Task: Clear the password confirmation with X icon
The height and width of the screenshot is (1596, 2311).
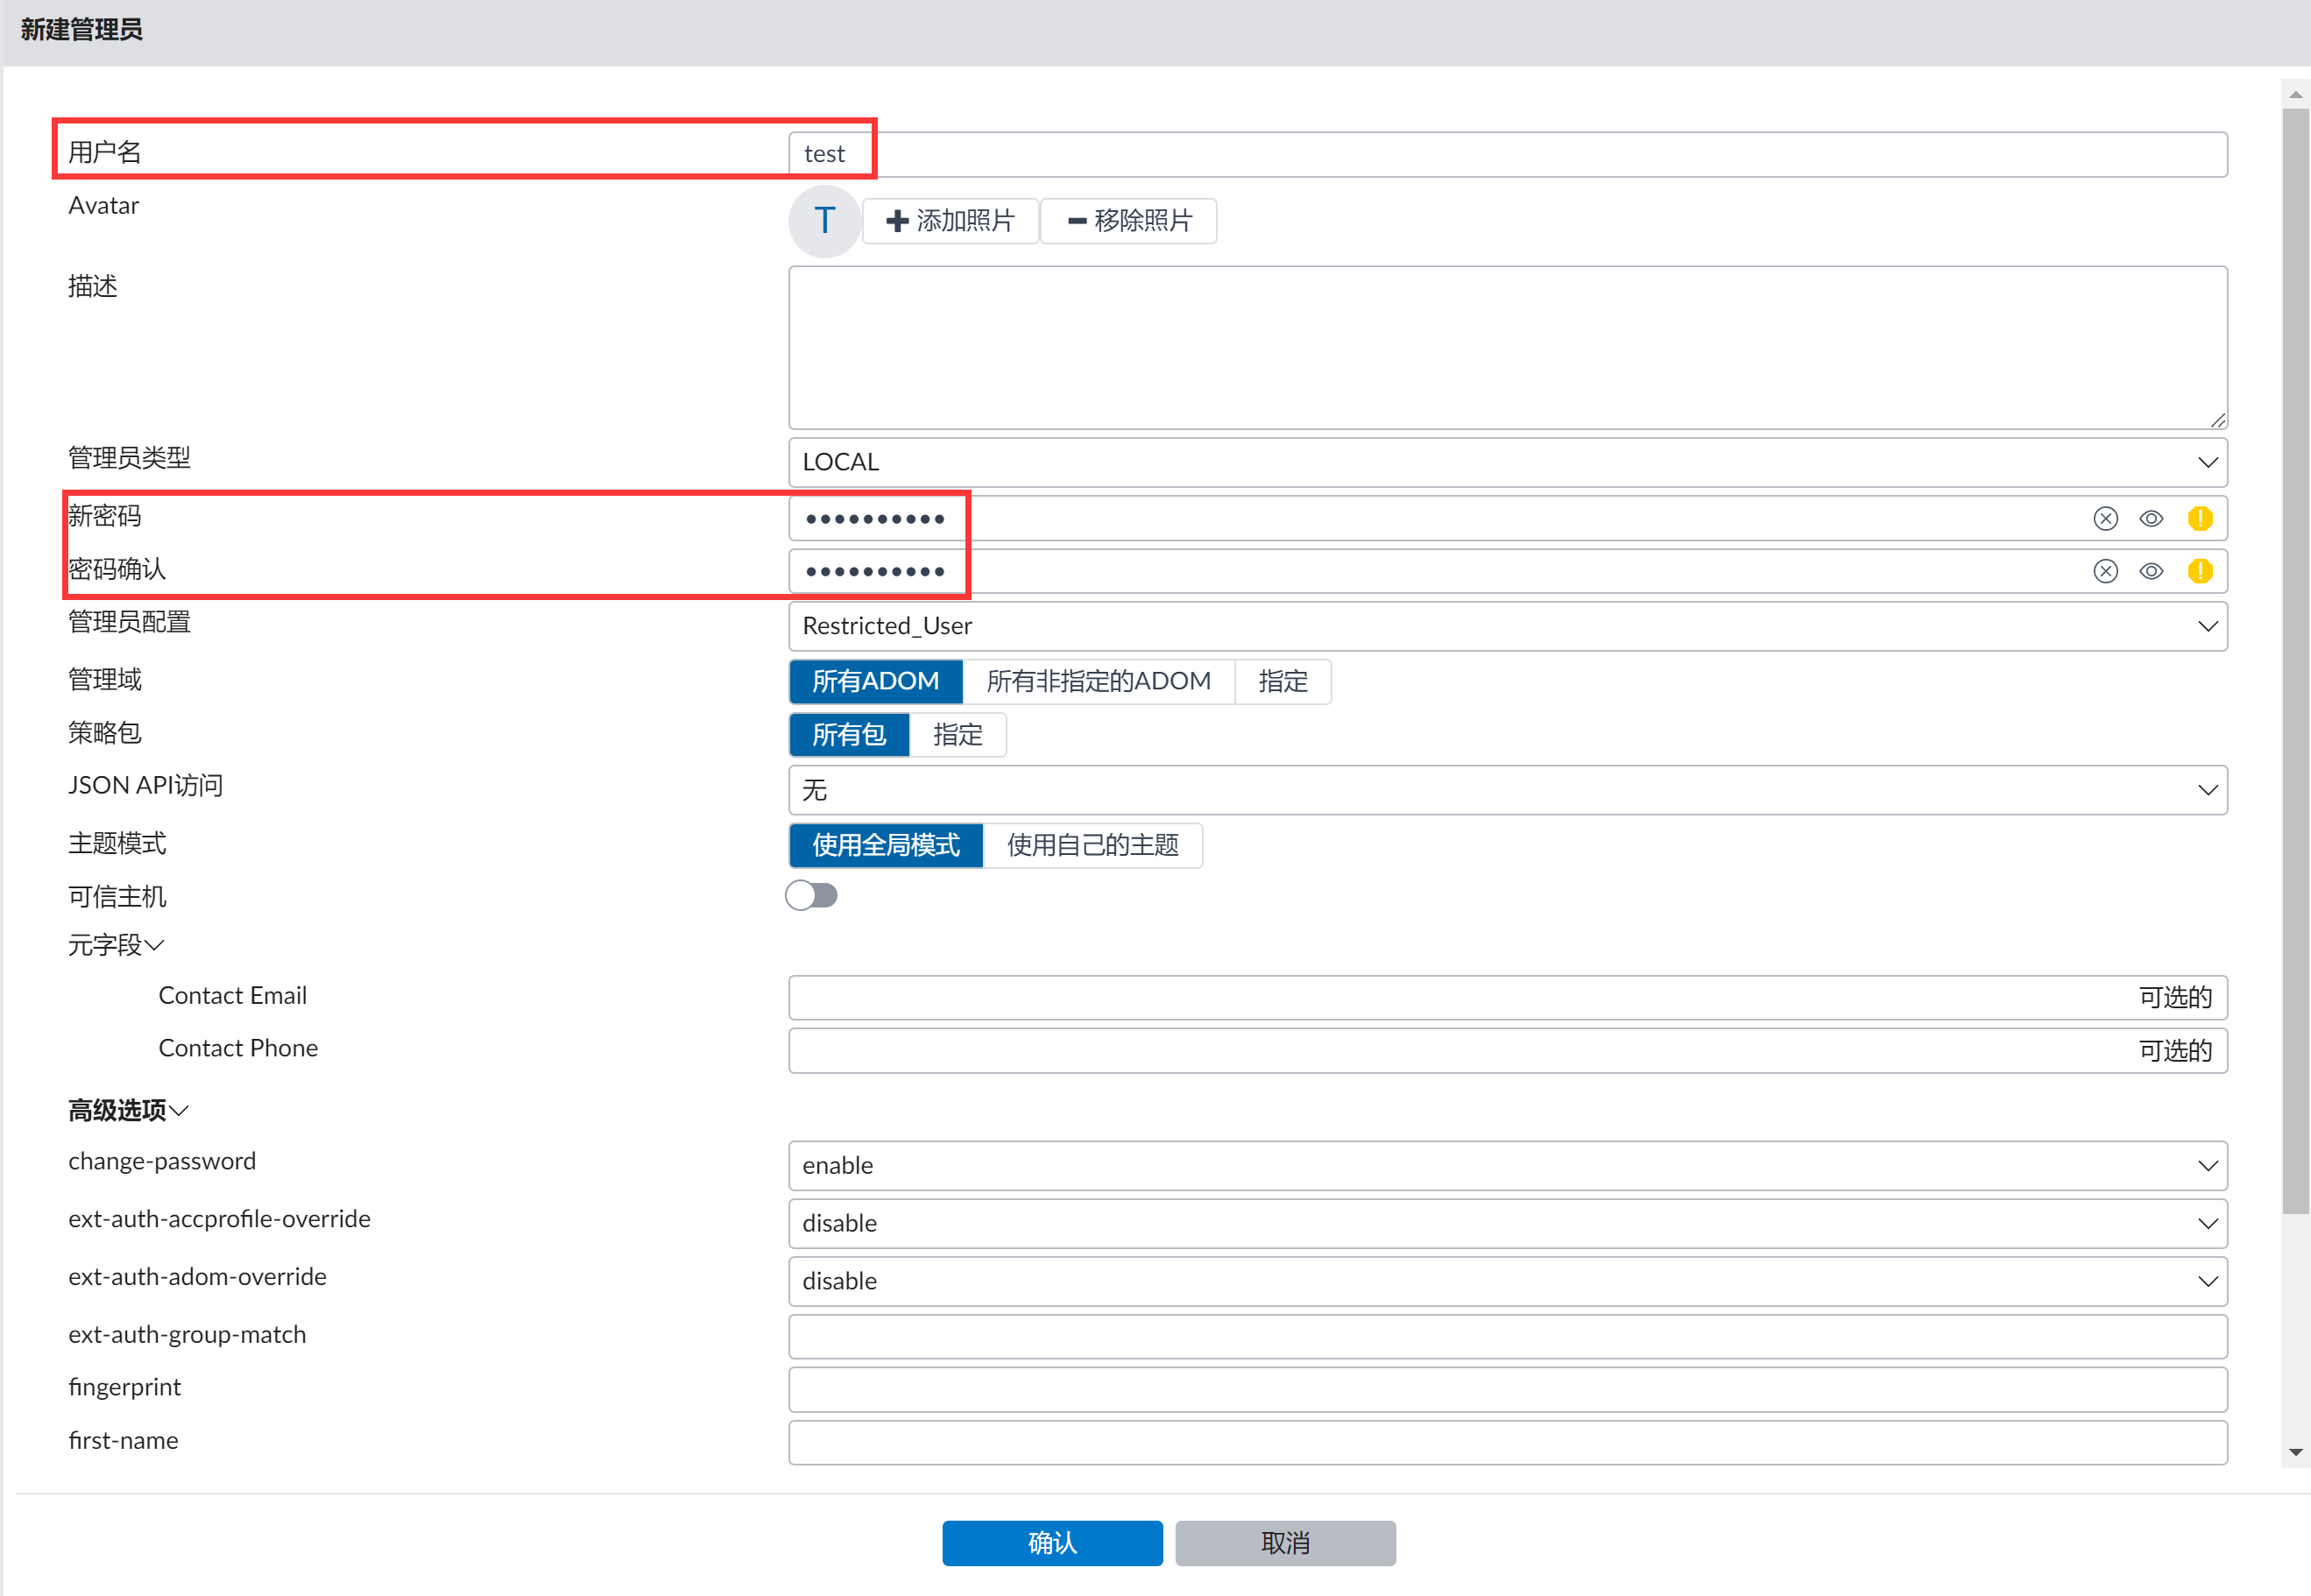Action: (2105, 571)
